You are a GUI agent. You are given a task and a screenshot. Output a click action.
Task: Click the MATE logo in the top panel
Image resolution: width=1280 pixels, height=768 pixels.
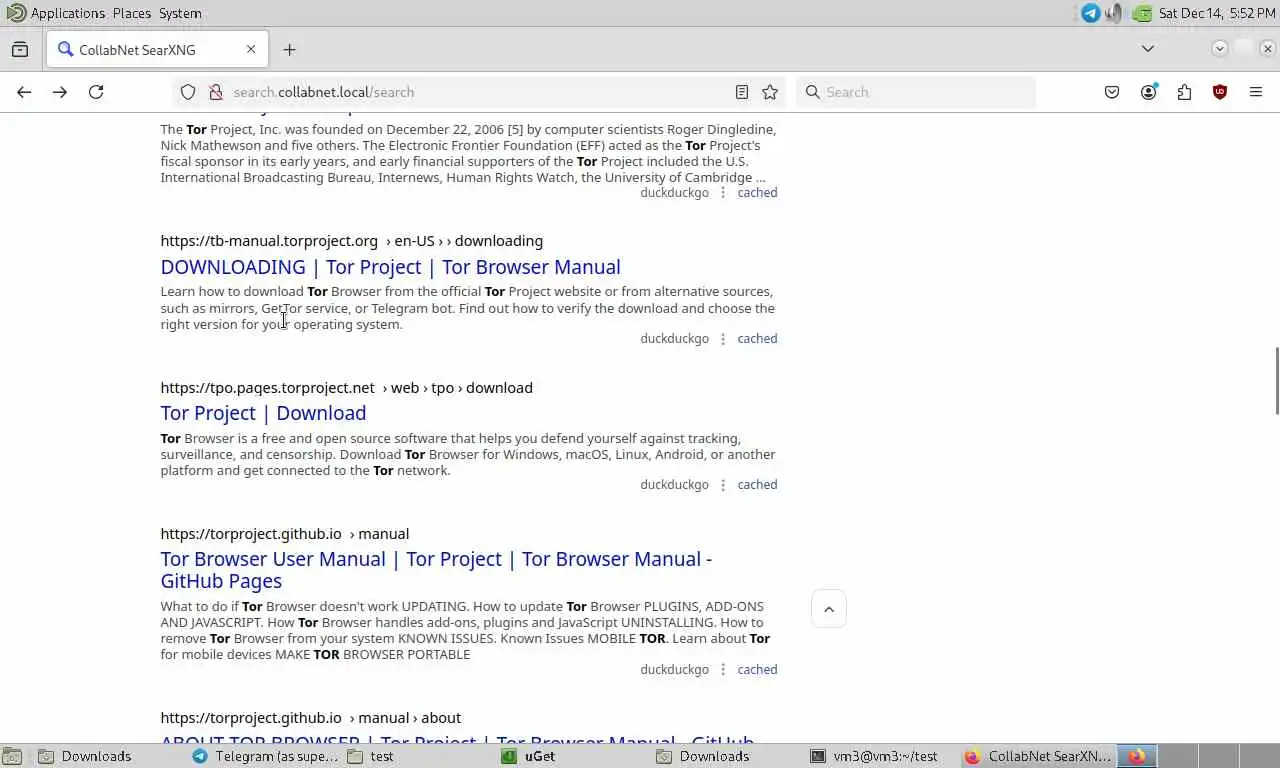(16, 13)
